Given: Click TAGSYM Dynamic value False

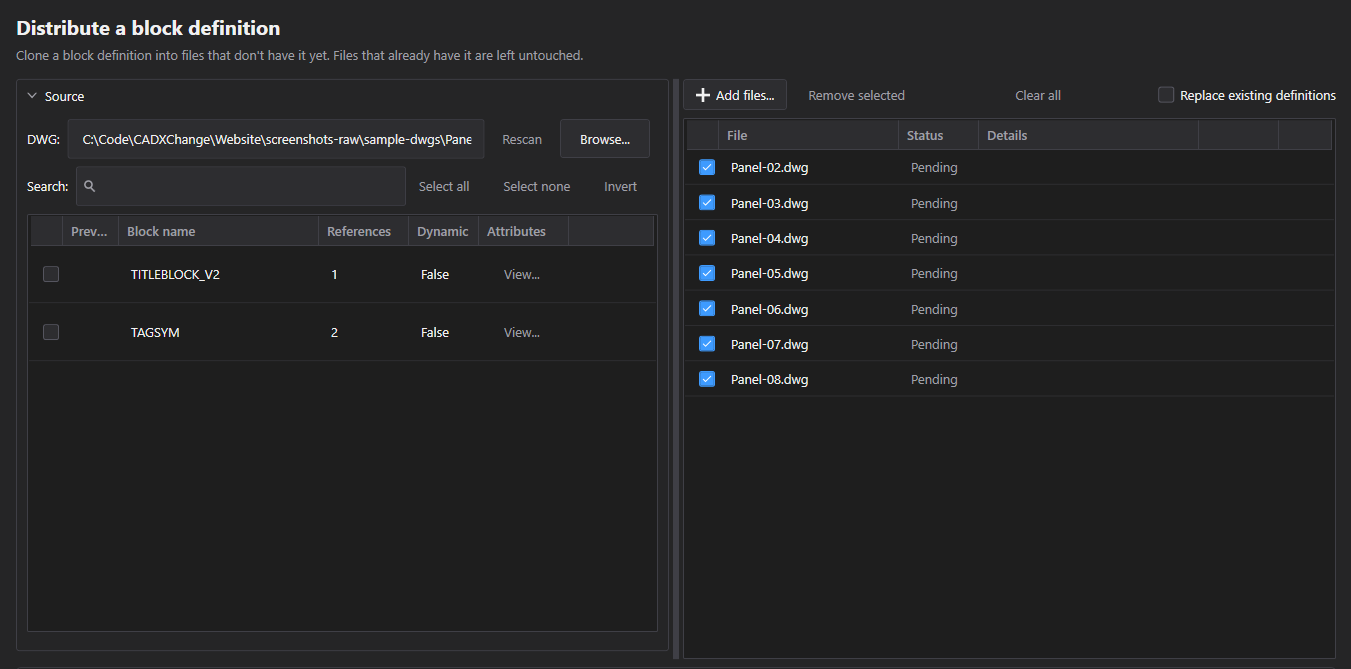Looking at the screenshot, I should pyautogui.click(x=435, y=332).
